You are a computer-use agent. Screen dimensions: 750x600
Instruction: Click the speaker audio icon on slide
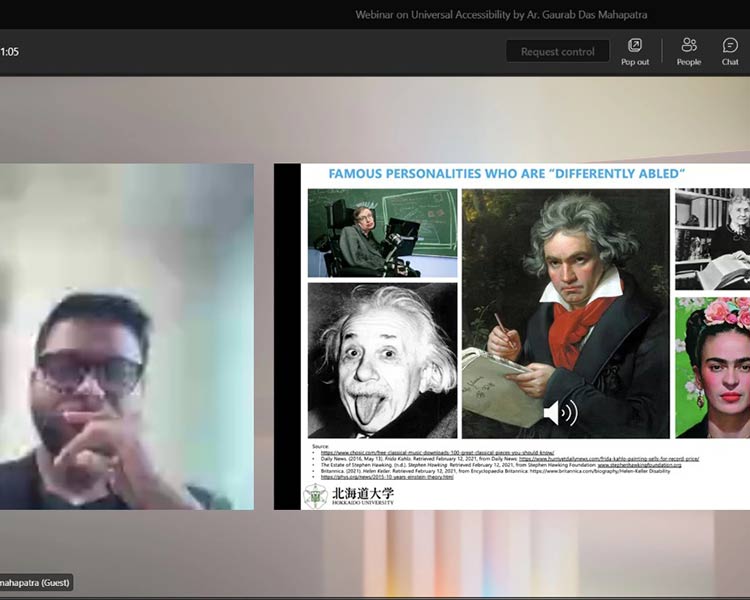(559, 413)
